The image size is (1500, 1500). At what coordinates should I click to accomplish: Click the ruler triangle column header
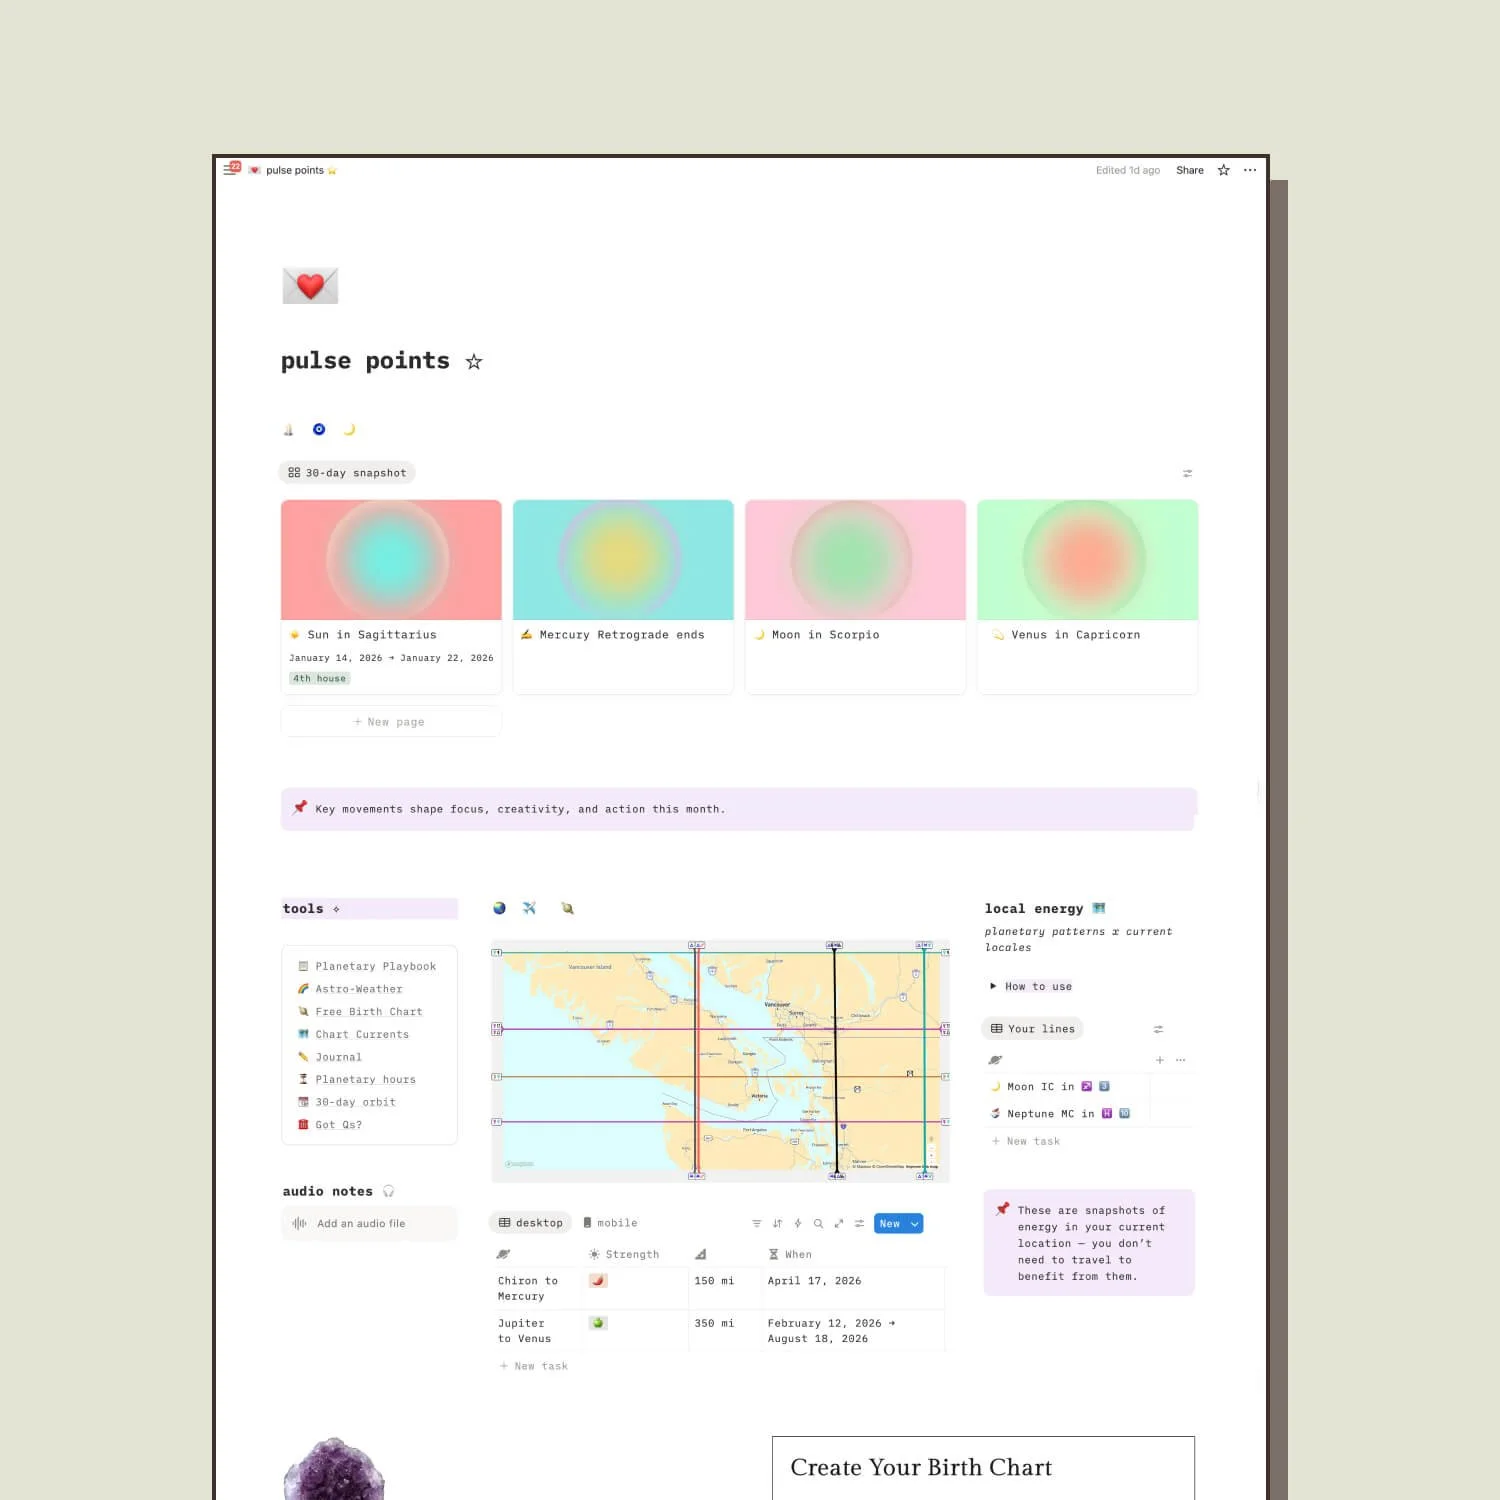pos(701,1254)
